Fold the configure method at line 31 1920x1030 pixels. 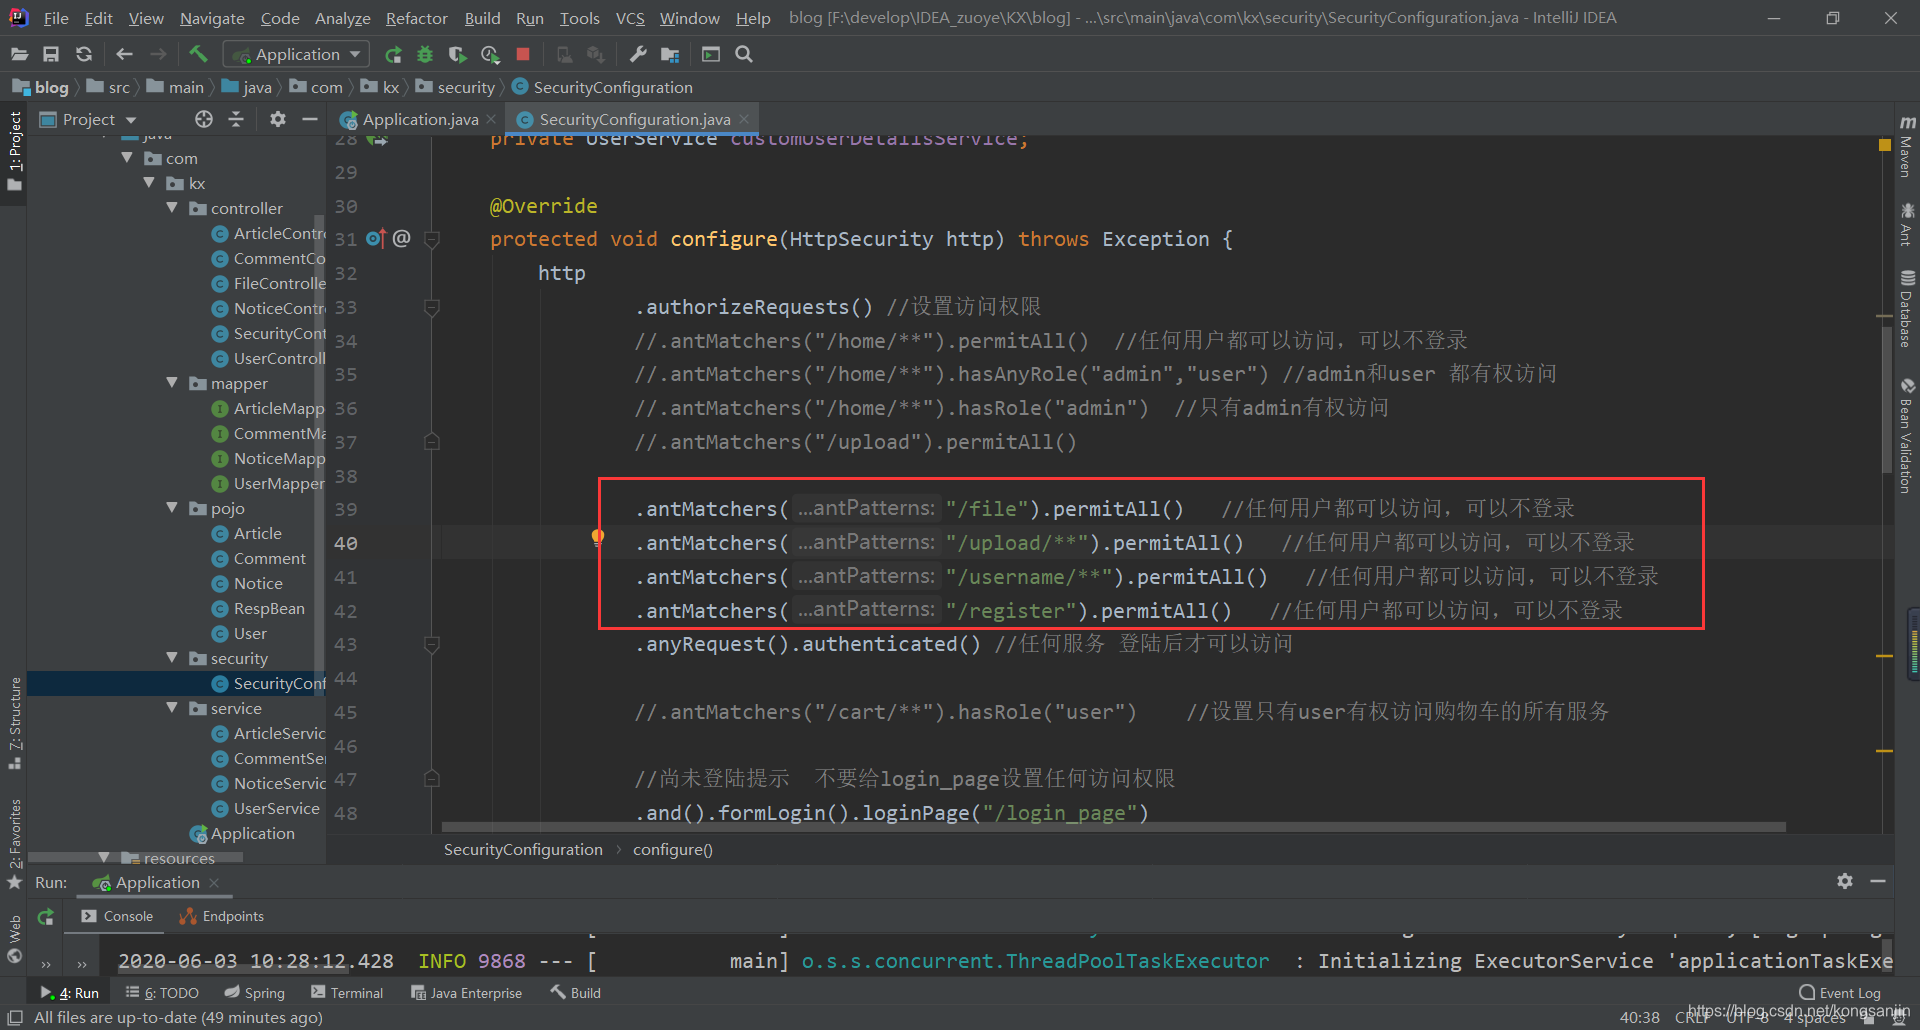(x=432, y=239)
